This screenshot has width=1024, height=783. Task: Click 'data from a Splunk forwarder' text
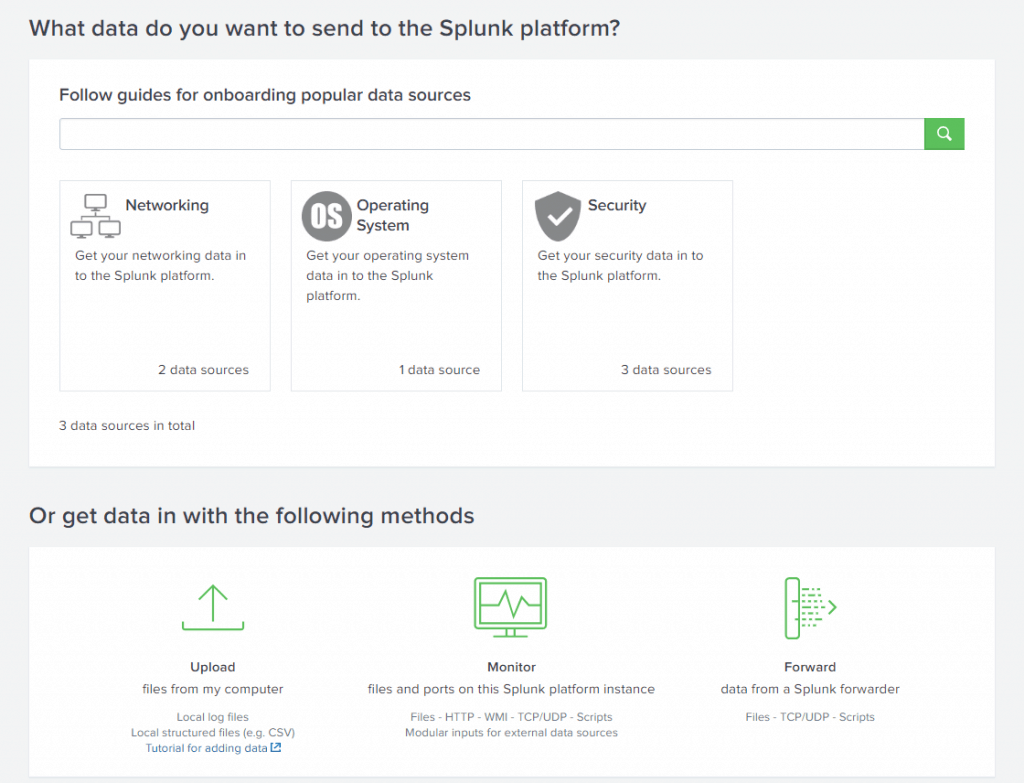810,689
